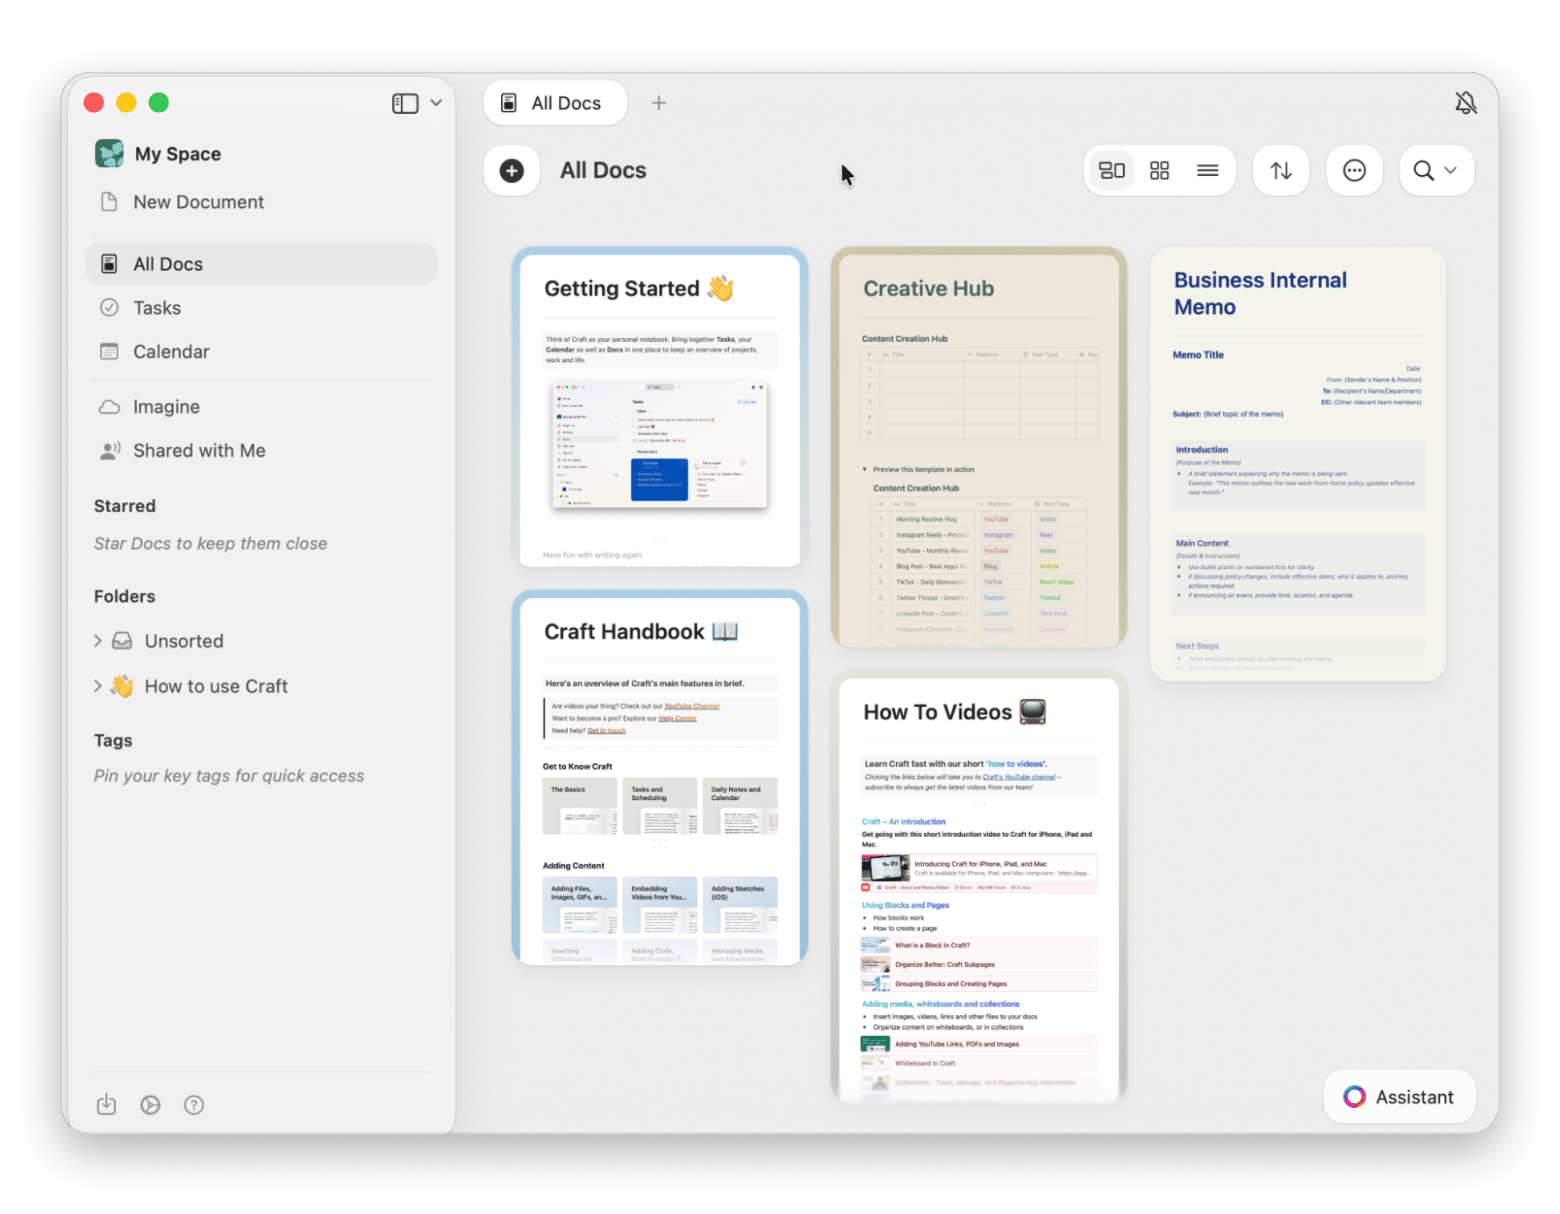1560x1214 pixels.
Task: Click 'Star Docs to keep them close' hint
Action: pyautogui.click(x=211, y=544)
